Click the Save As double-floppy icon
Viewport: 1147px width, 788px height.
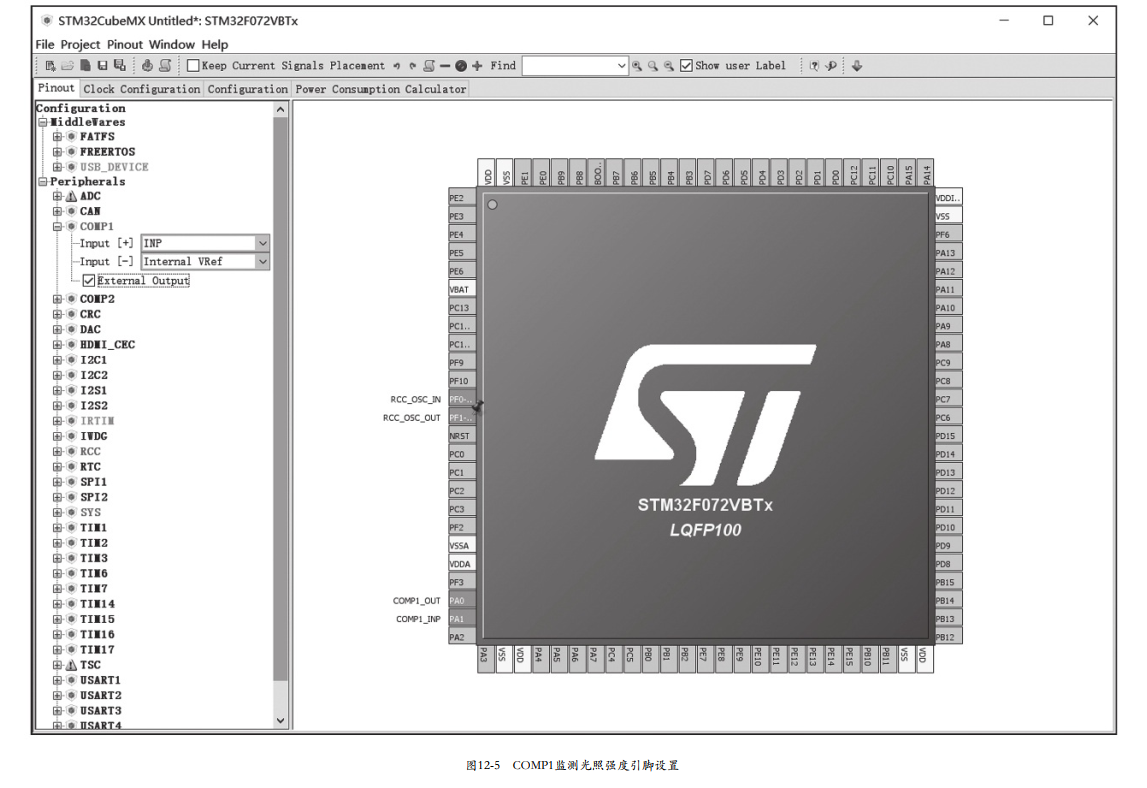(120, 66)
